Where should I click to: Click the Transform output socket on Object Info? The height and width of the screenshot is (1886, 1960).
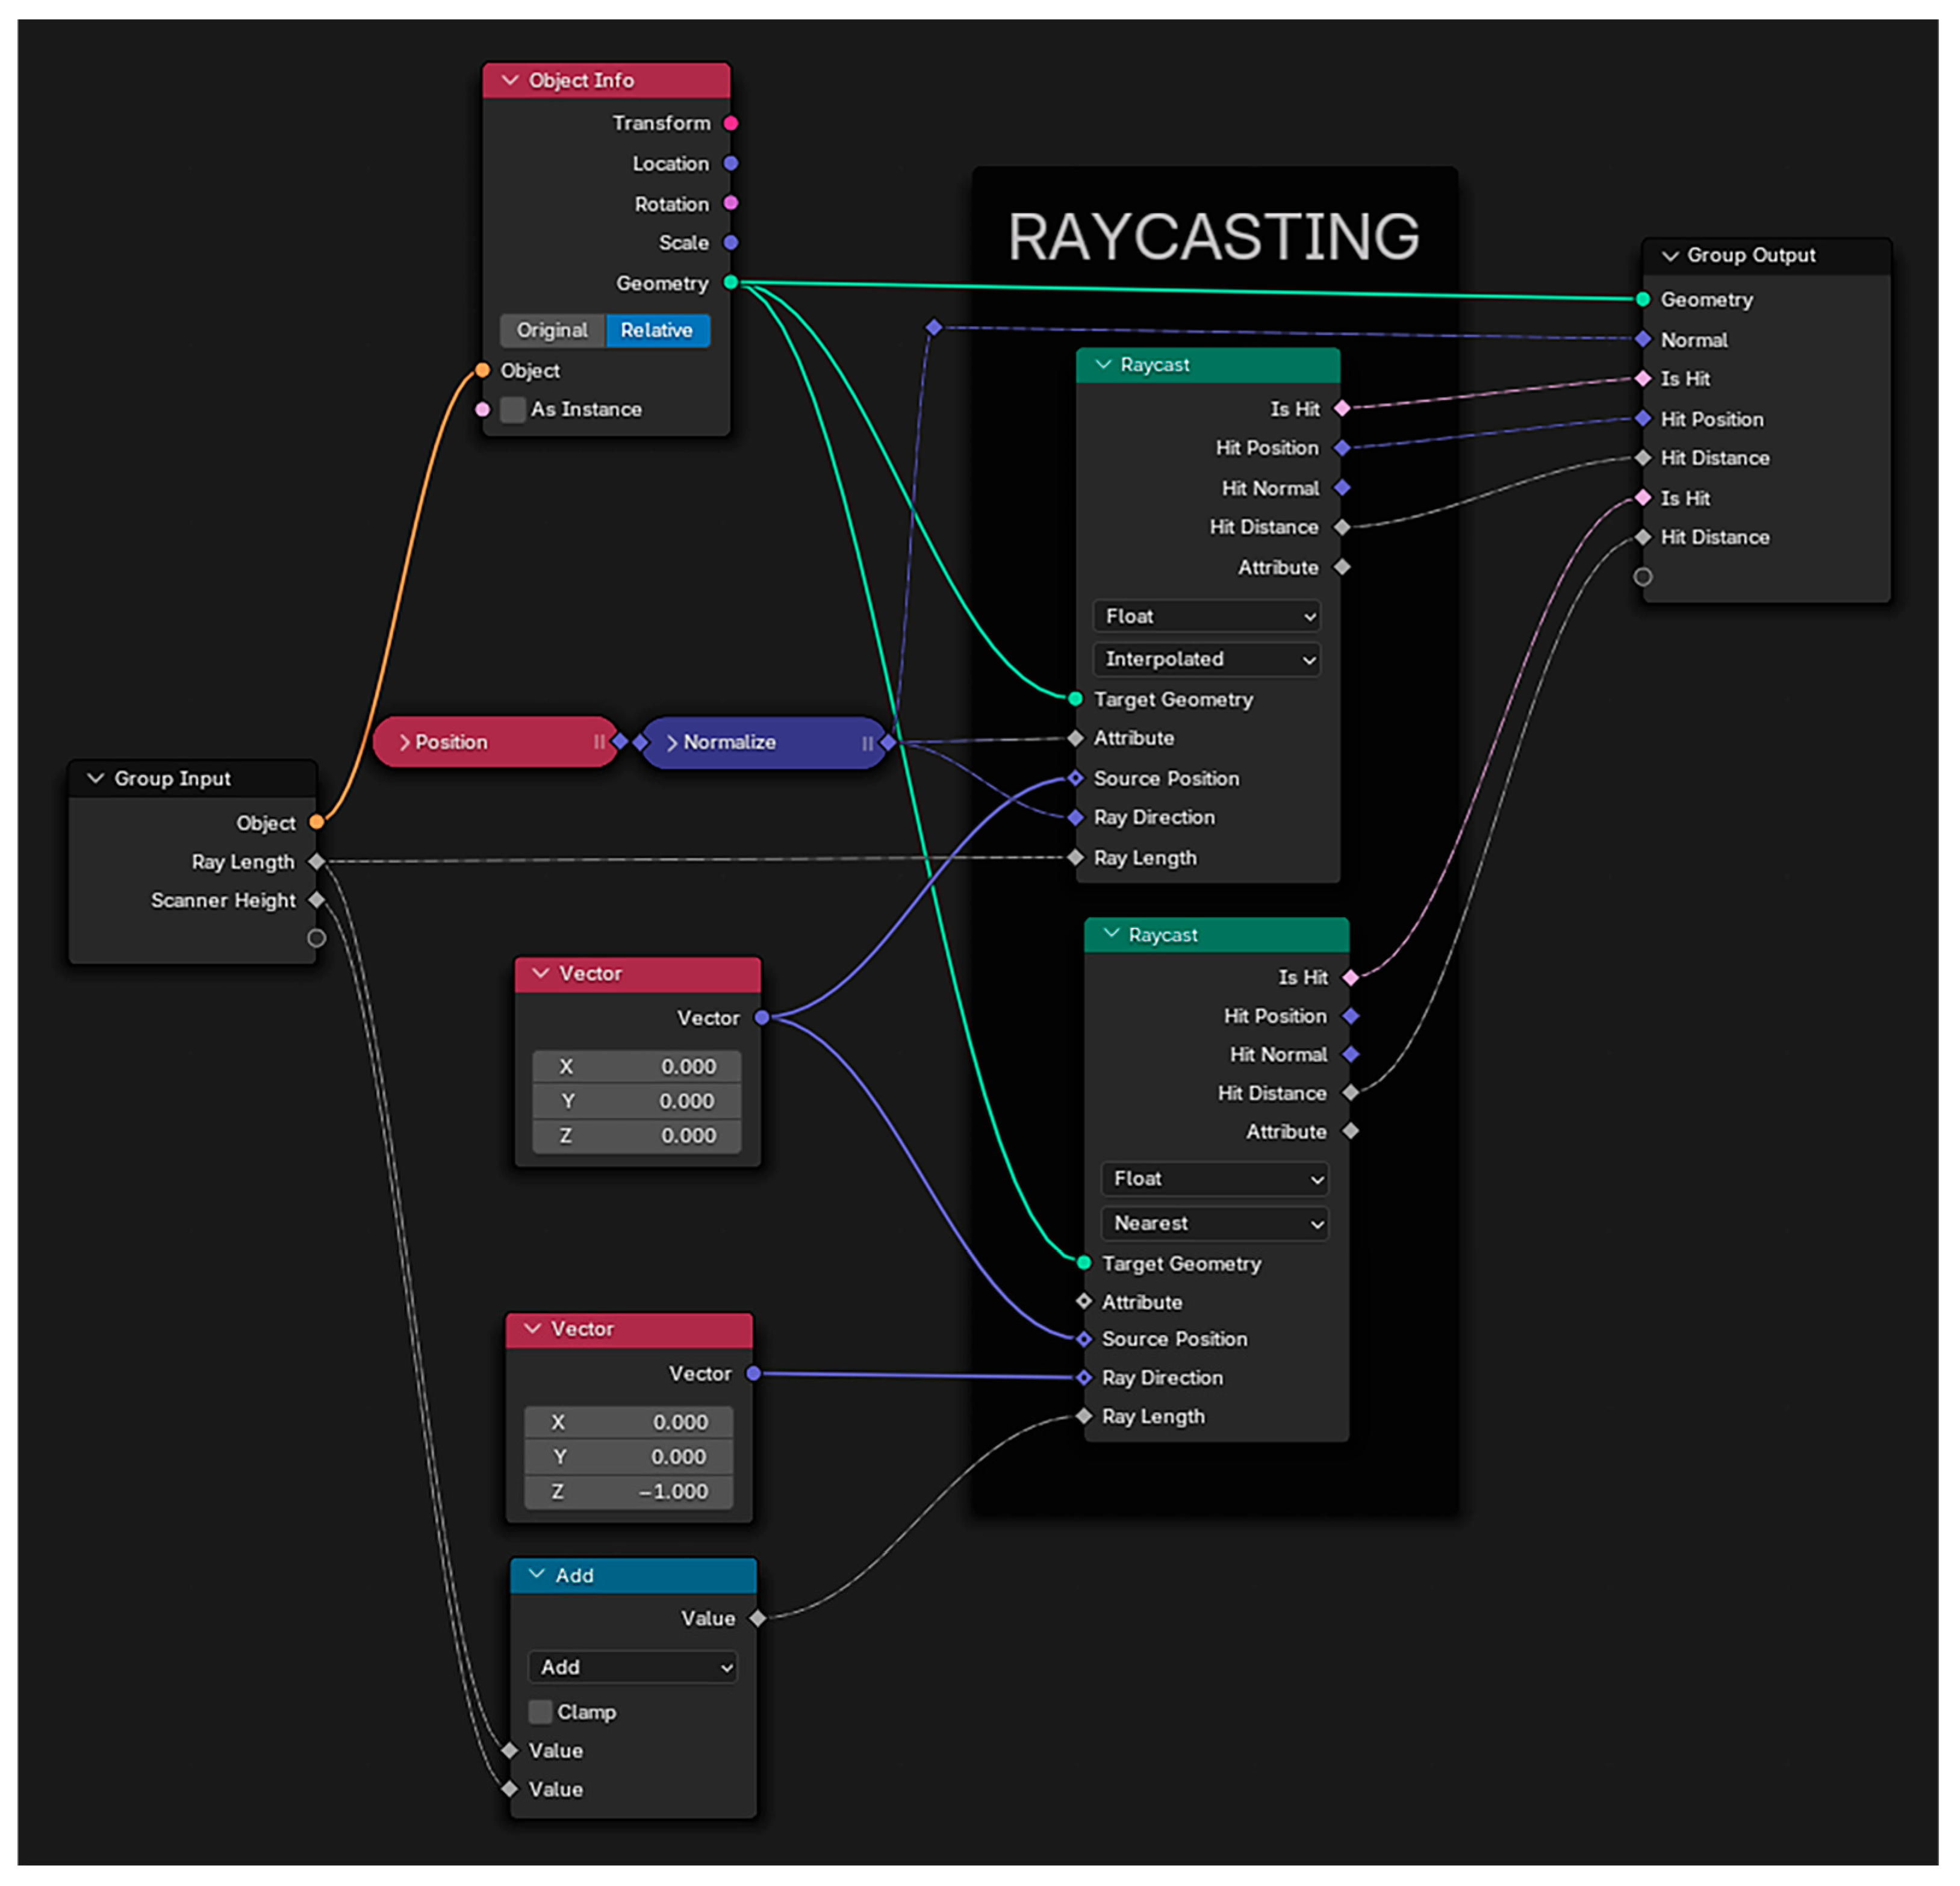pyautogui.click(x=731, y=123)
